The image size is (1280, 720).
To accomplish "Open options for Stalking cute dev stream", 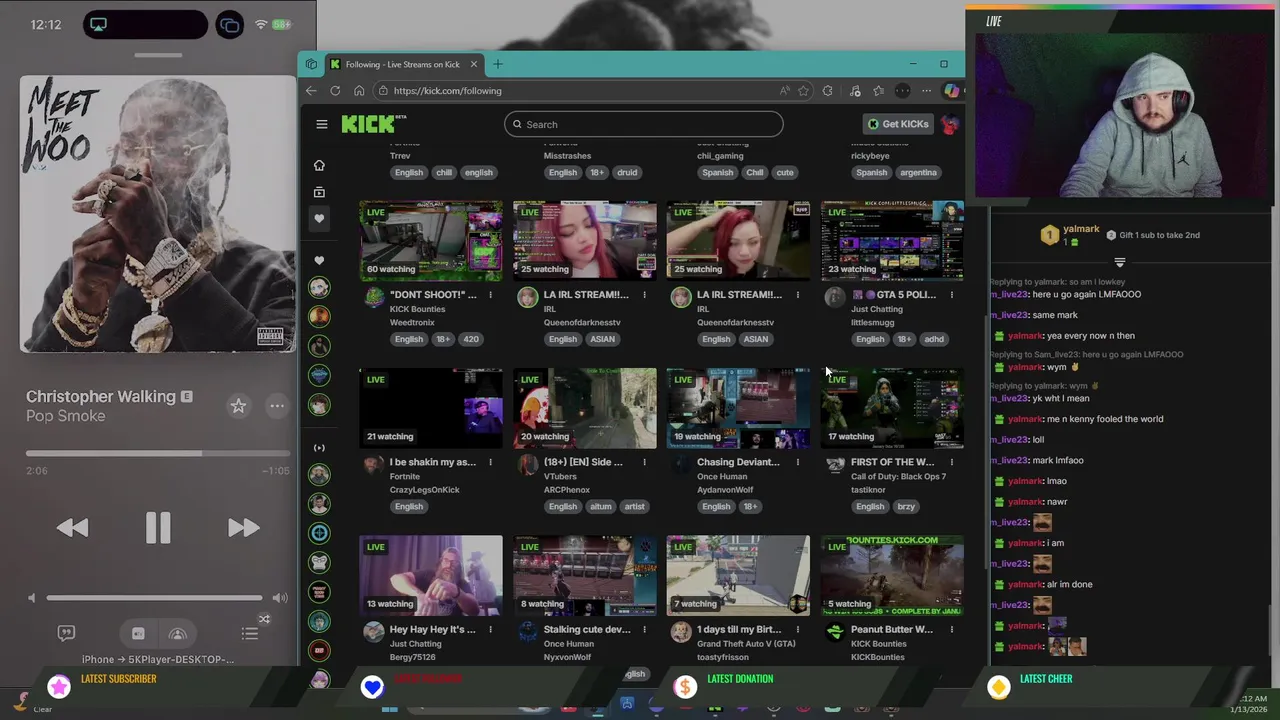I will [x=644, y=629].
